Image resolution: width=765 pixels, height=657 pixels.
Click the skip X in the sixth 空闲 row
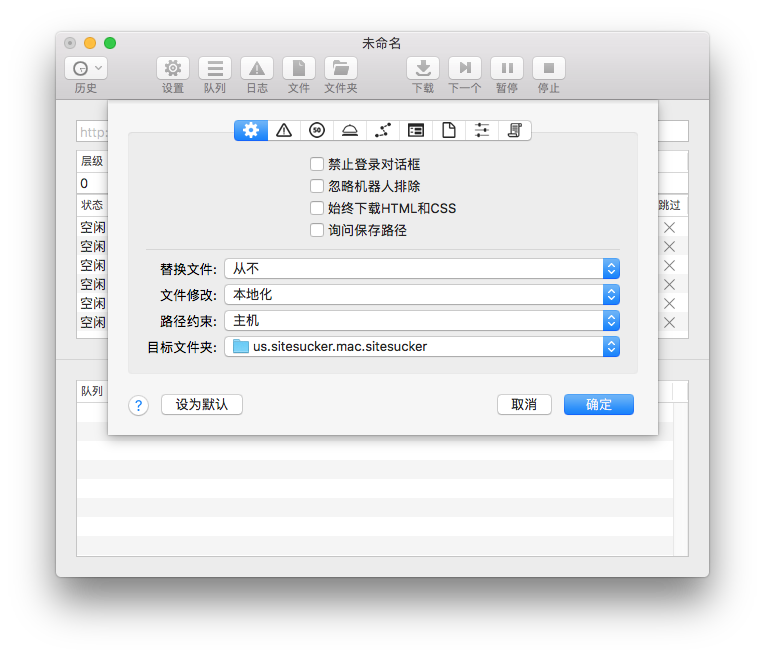tap(669, 322)
